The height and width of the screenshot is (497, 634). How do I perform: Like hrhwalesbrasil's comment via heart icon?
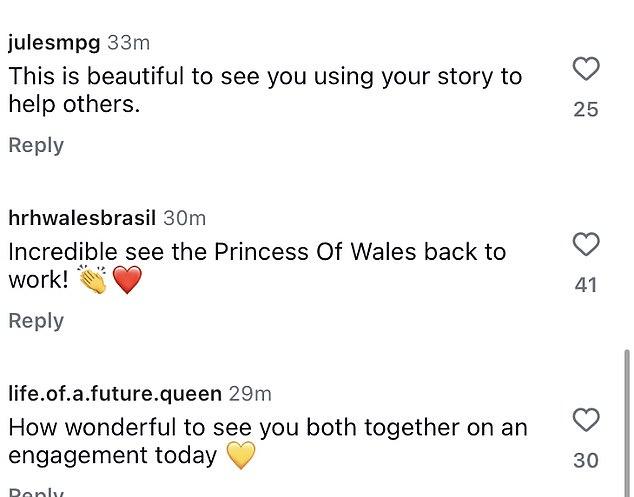tap(586, 244)
